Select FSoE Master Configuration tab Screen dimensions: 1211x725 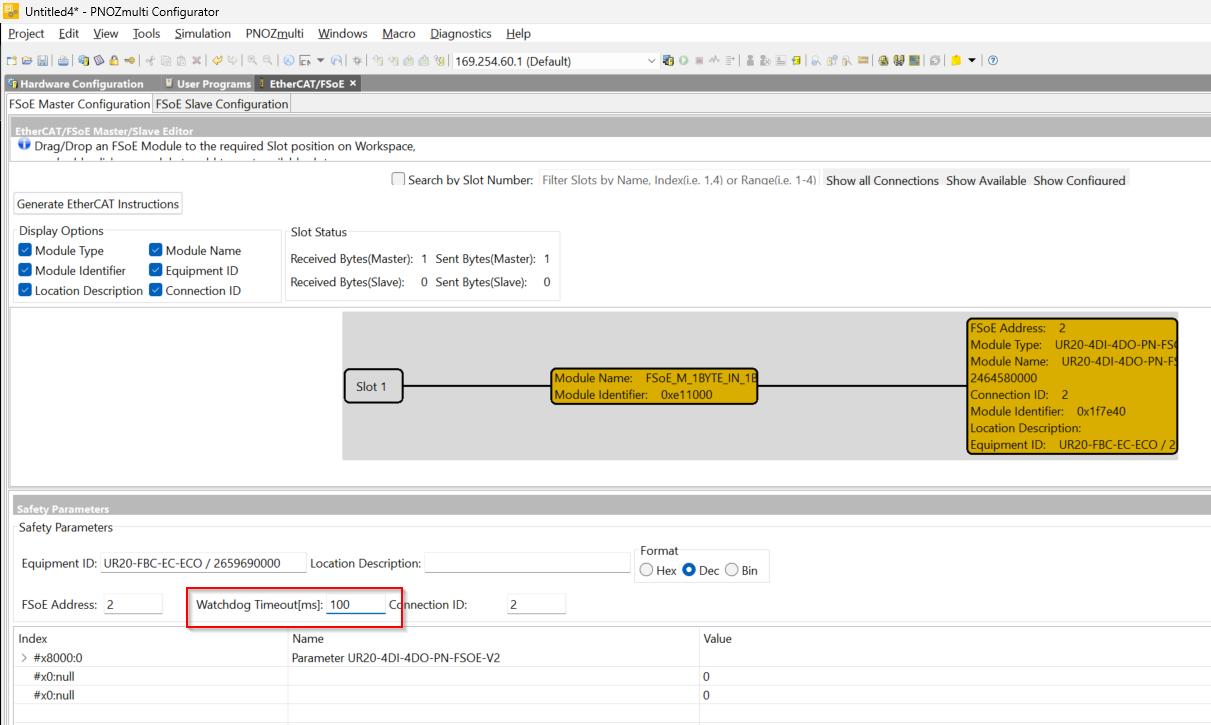click(x=79, y=104)
